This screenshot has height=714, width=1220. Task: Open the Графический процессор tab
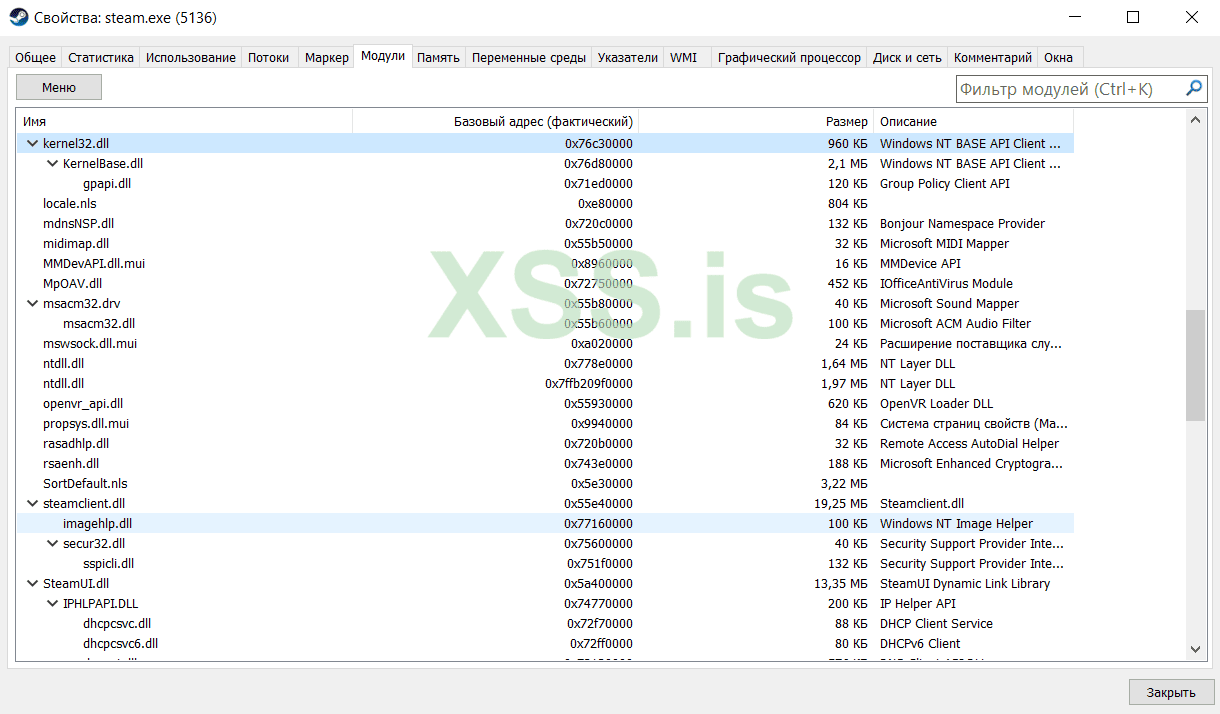(789, 58)
